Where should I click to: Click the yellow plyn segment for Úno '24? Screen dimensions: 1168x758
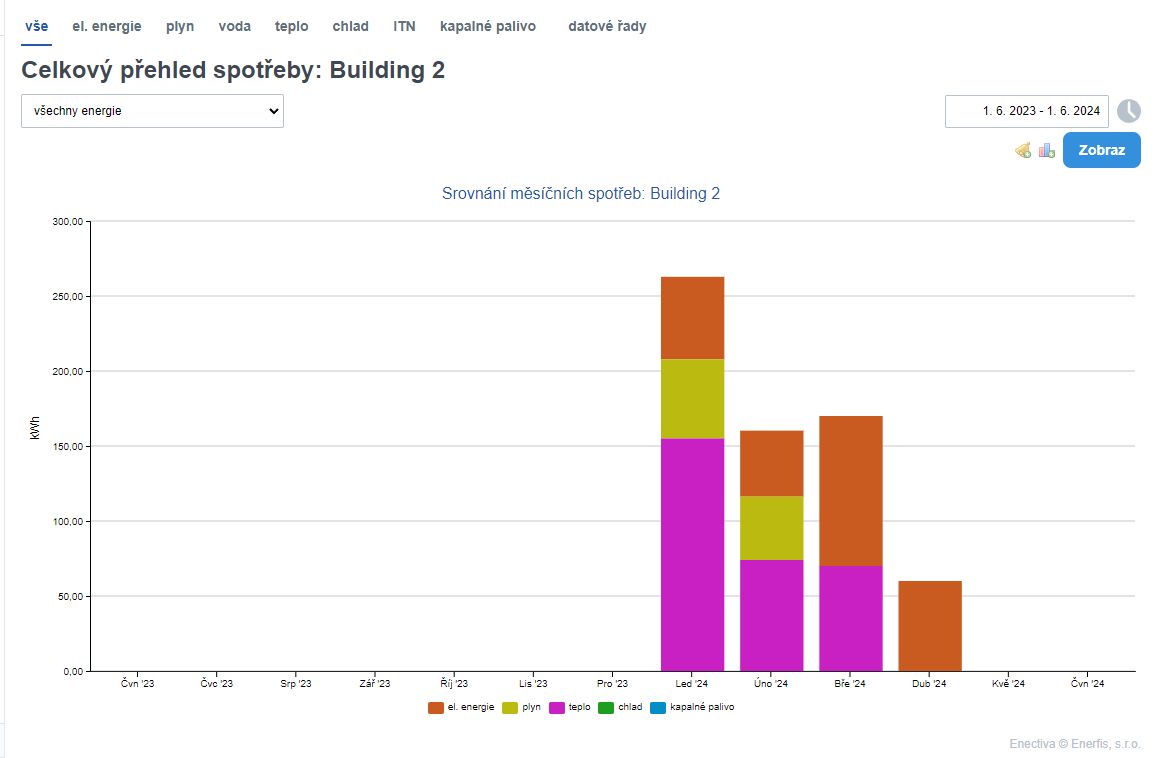click(771, 528)
